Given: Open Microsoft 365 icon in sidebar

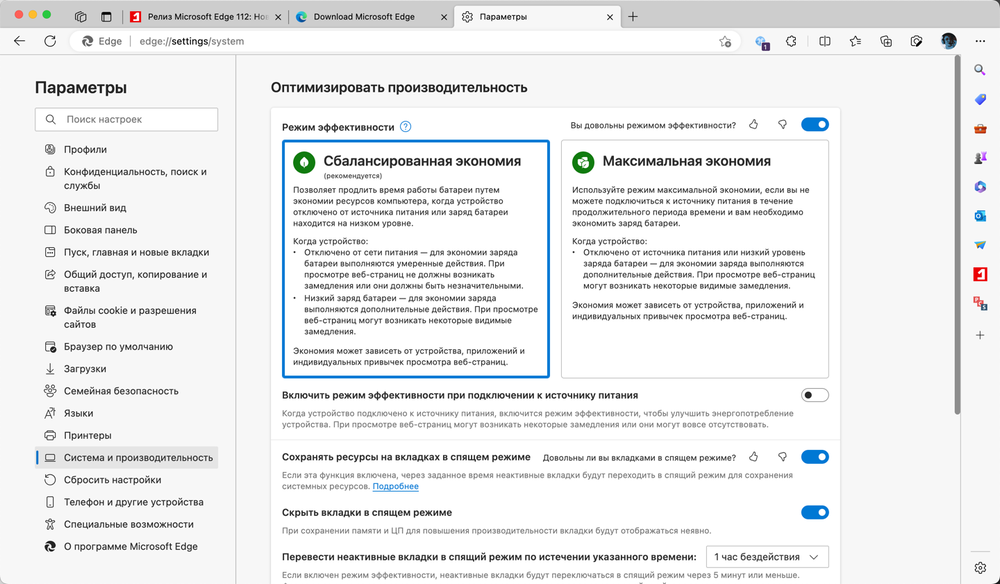Looking at the screenshot, I should point(980,187).
